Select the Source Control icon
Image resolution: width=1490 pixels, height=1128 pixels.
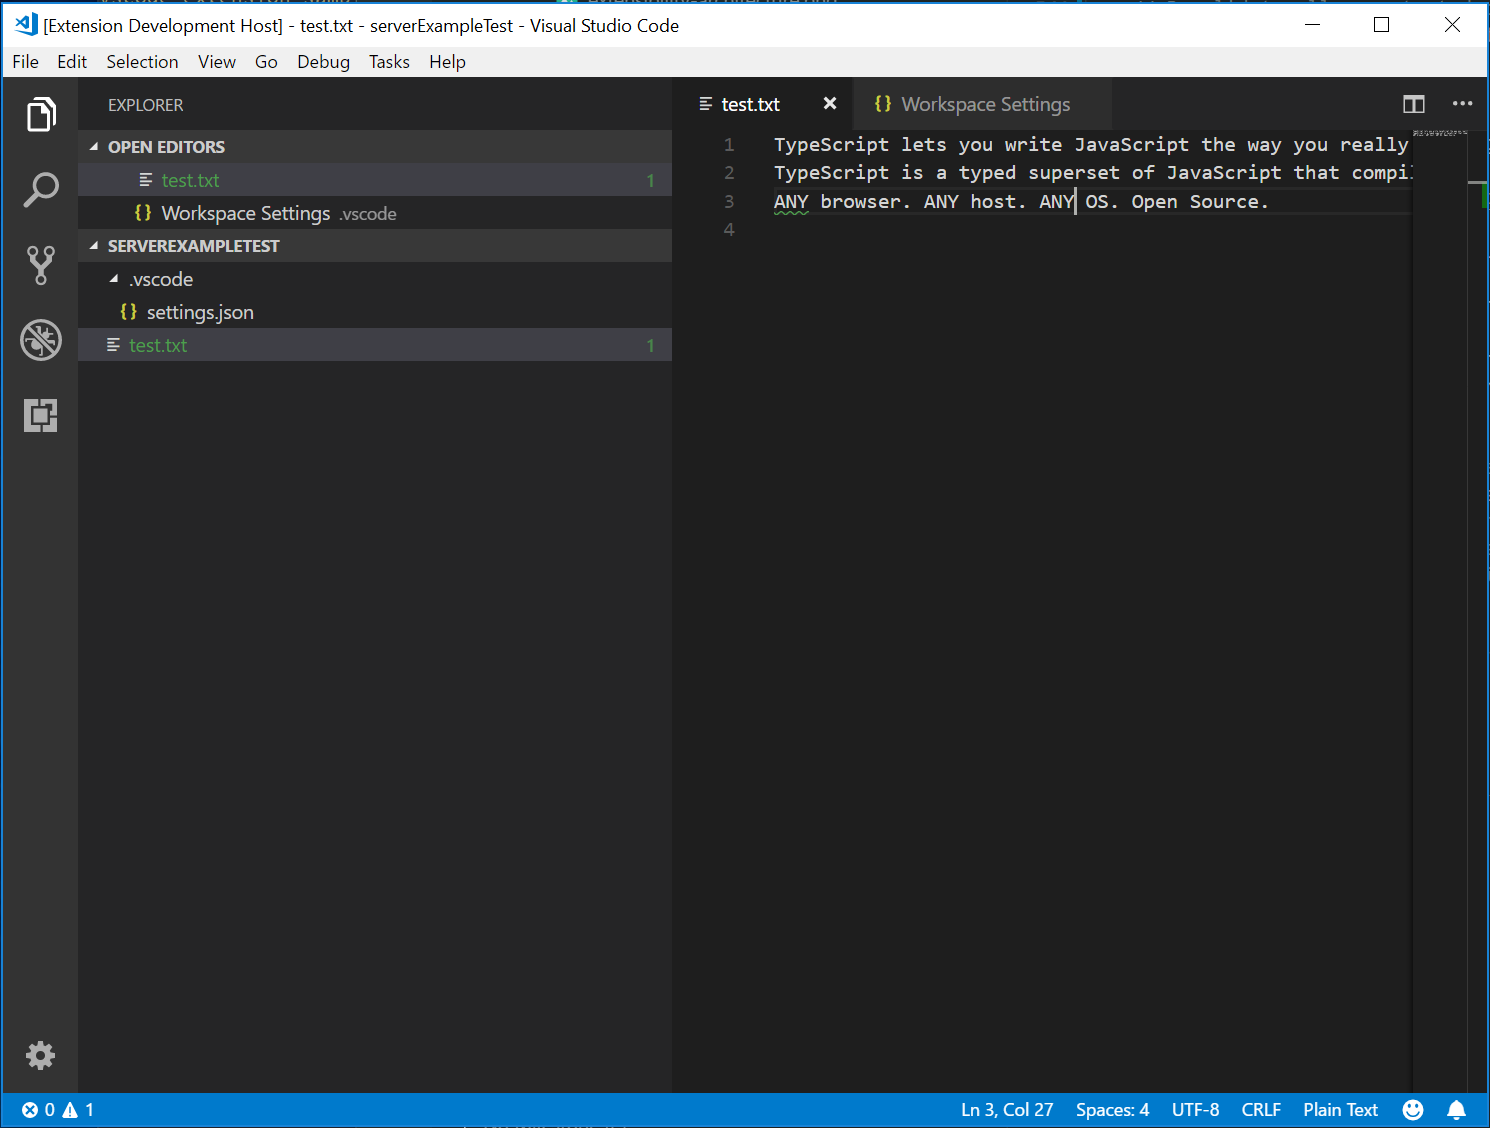click(x=40, y=264)
